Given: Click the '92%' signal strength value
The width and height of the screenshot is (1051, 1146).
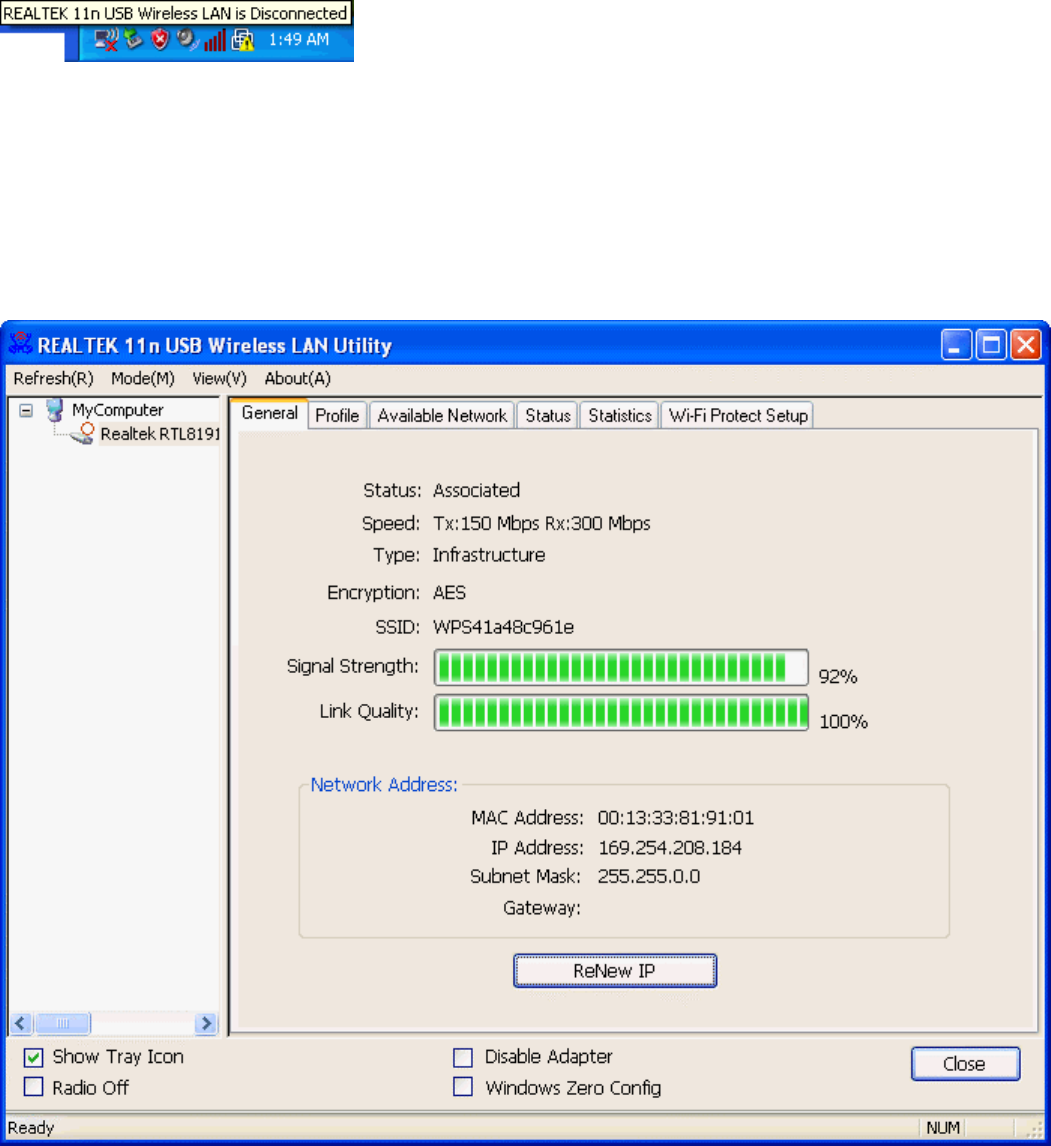Looking at the screenshot, I should [838, 677].
